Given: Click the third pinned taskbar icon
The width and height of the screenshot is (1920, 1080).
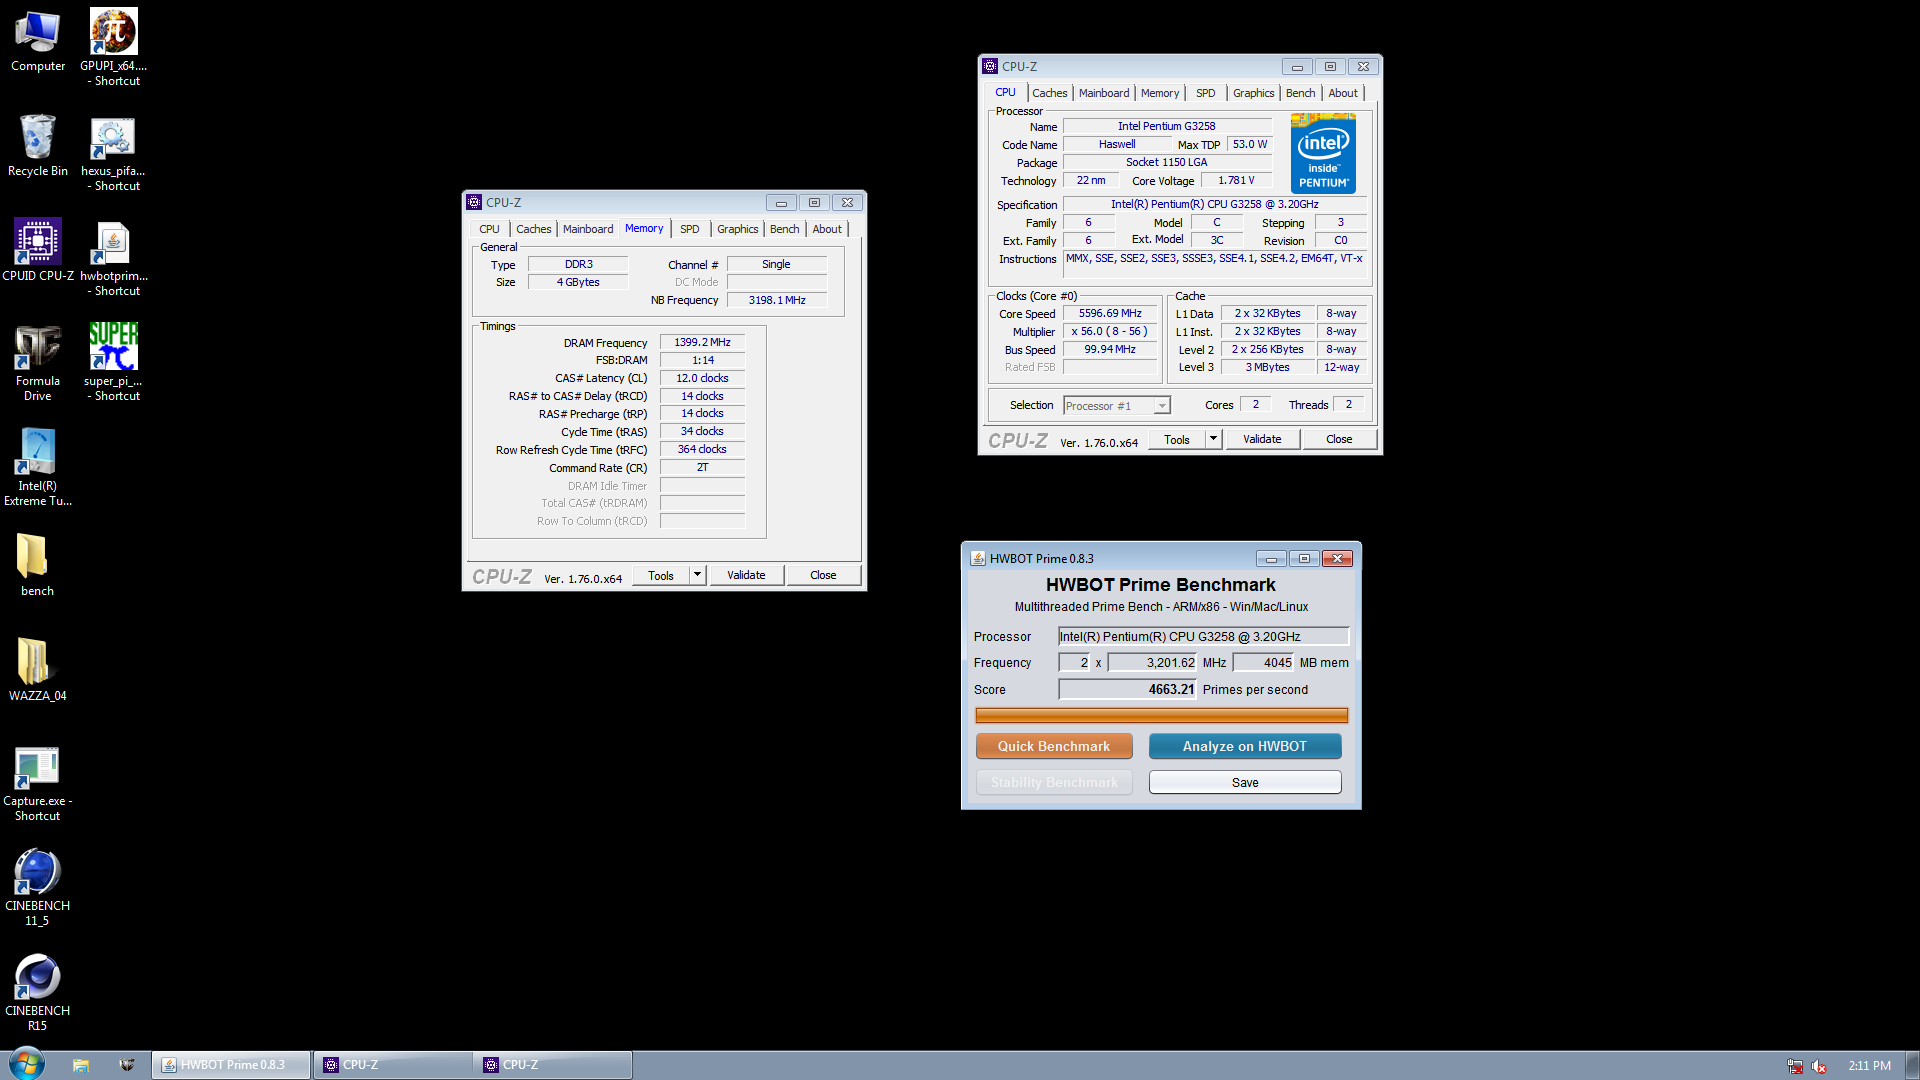Looking at the screenshot, I should (127, 1065).
